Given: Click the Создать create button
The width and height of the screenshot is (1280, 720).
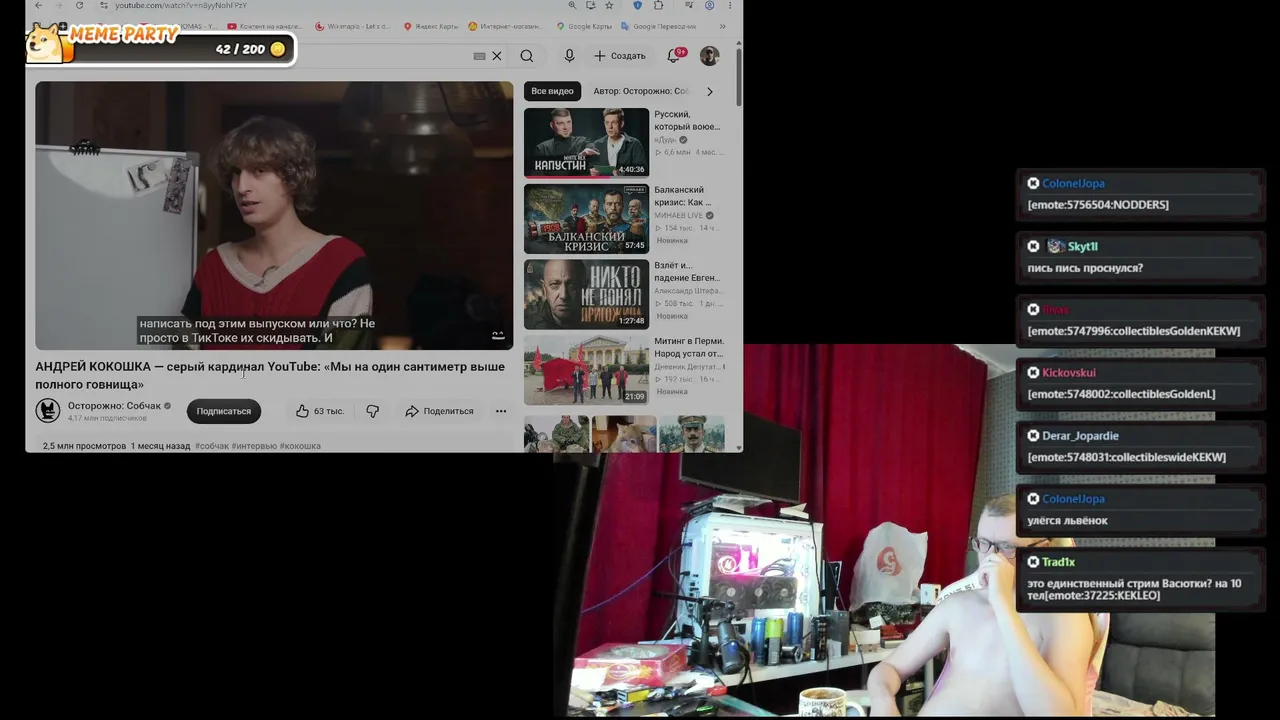Looking at the screenshot, I should (x=620, y=56).
